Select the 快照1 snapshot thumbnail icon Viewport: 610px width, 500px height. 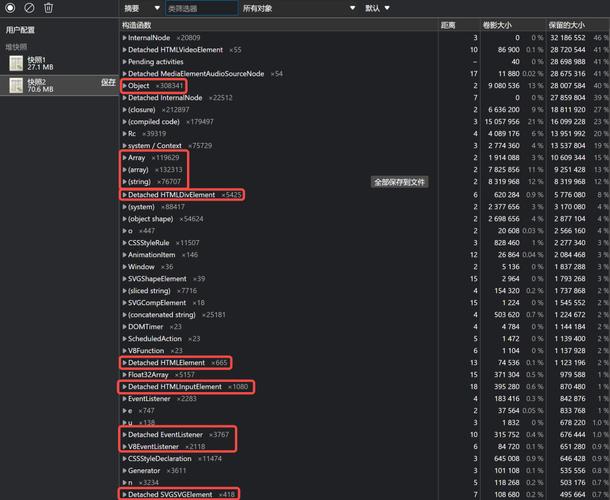point(16,62)
